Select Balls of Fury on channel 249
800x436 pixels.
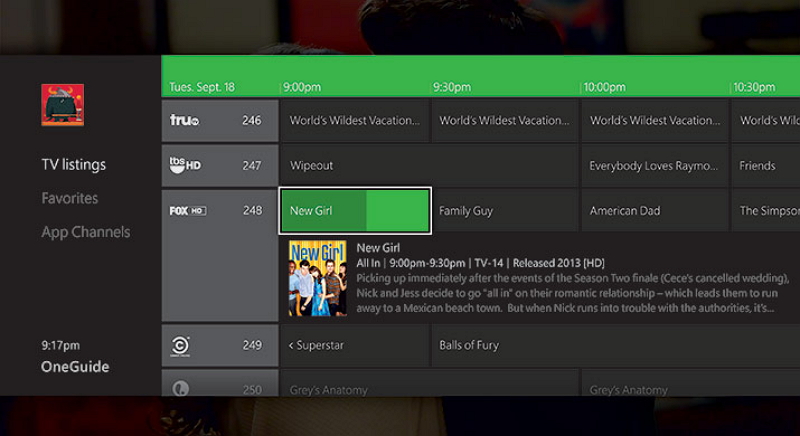616,345
